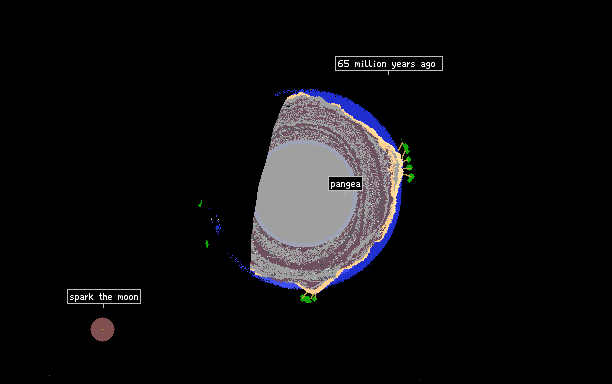Select the green plant cluster on planet's right edge
This screenshot has height=384, width=612.
point(407,162)
